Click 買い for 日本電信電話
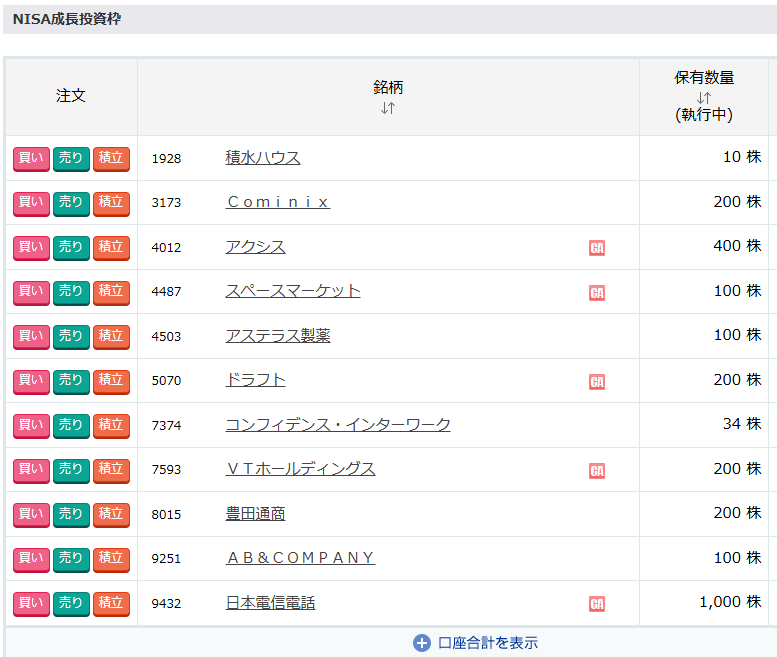Screen dimensions: 777x657 [x=31, y=604]
